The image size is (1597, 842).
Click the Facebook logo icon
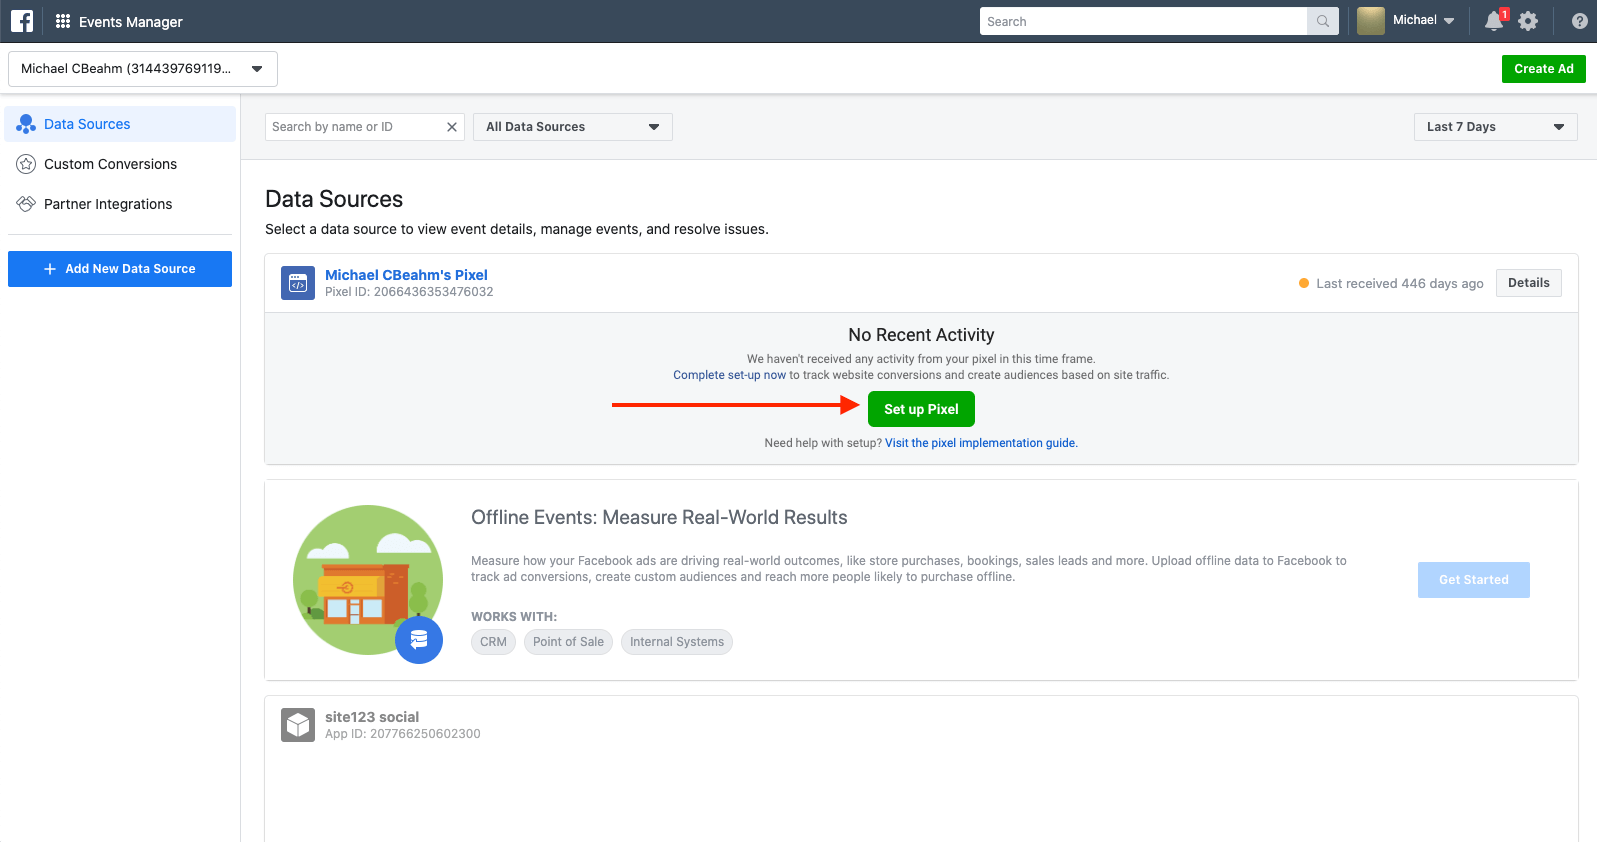point(22,21)
